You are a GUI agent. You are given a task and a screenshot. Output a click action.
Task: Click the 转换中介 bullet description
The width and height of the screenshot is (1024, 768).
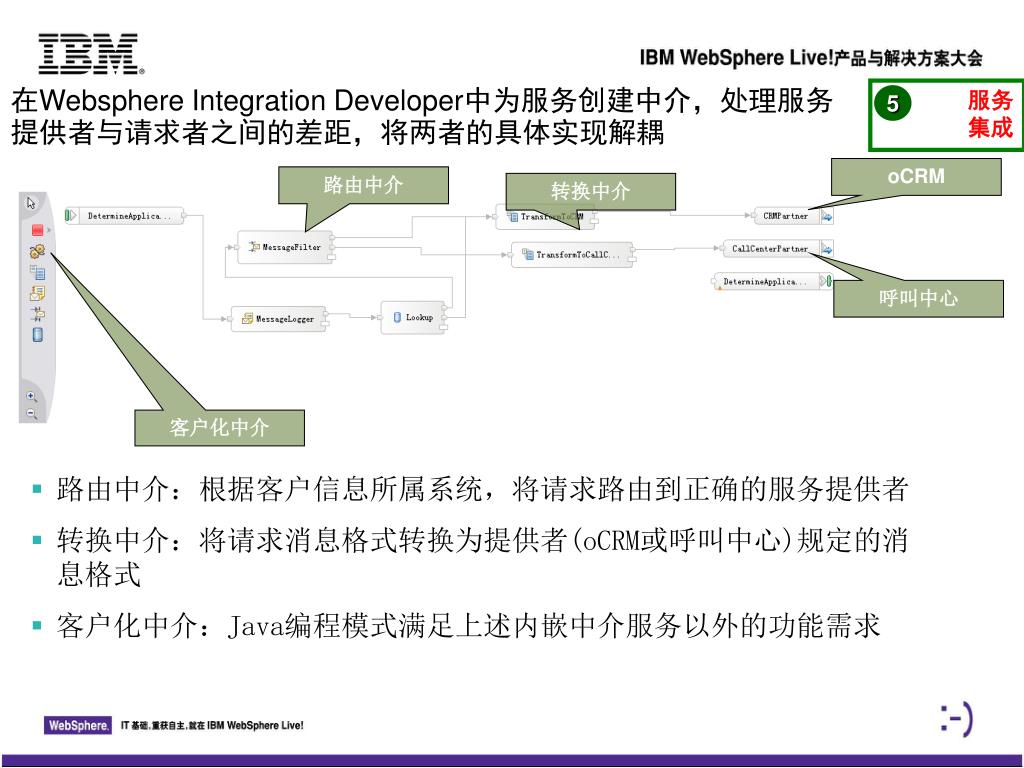pyautogui.click(x=483, y=557)
